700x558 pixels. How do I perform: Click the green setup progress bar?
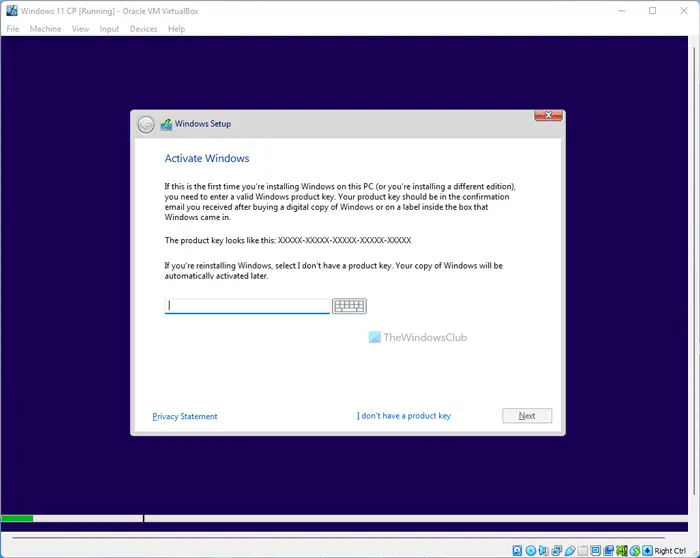(17, 518)
